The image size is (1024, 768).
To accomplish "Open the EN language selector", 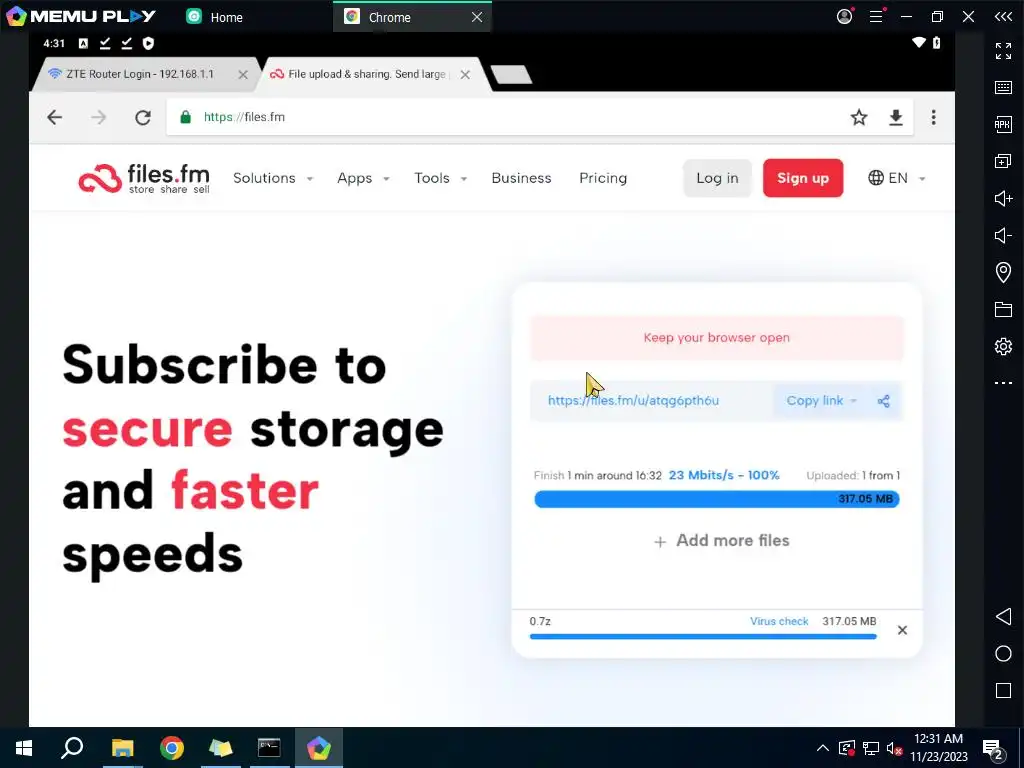I will [x=896, y=178].
